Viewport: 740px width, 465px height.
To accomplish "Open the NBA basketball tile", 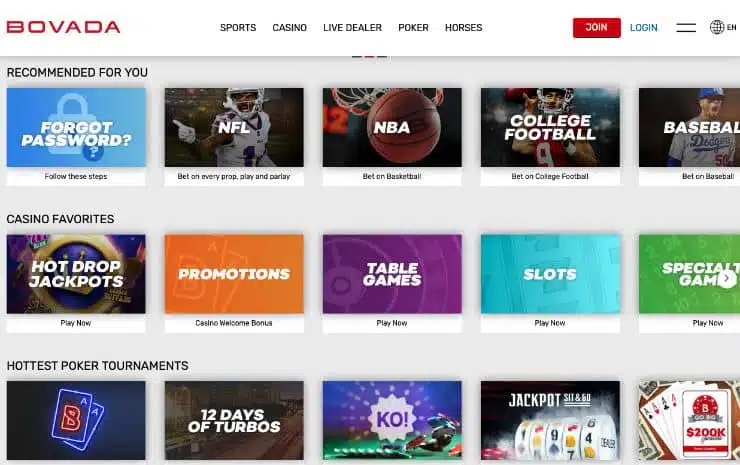I will tap(392, 128).
